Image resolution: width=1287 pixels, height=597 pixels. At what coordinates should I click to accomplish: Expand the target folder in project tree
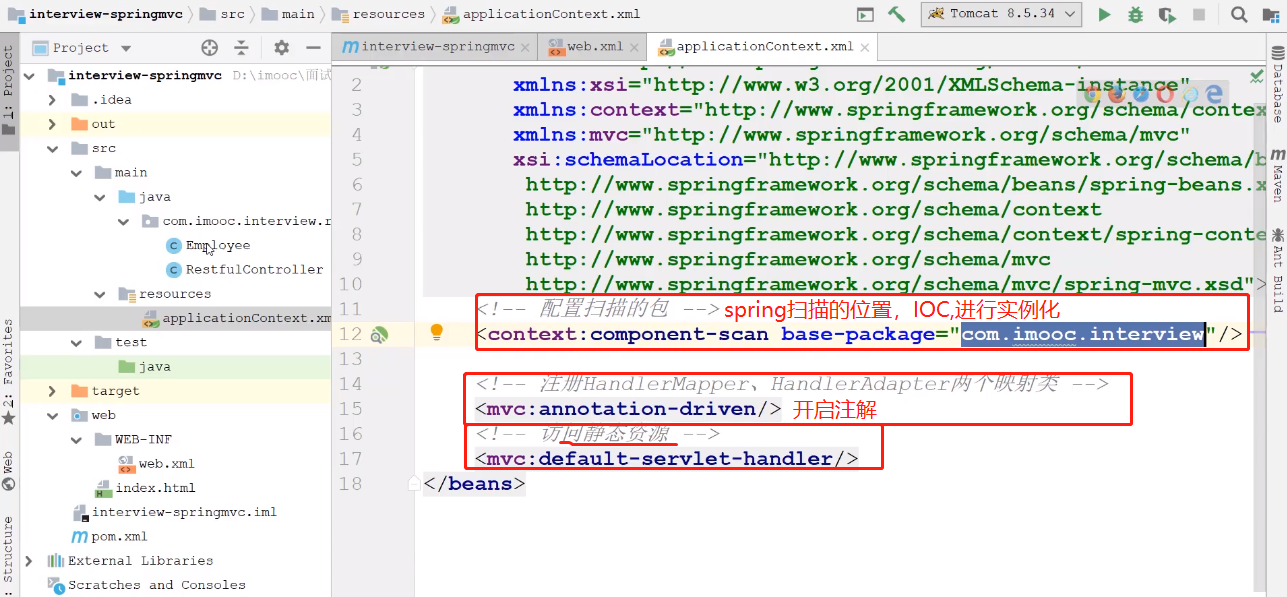[x=52, y=391]
